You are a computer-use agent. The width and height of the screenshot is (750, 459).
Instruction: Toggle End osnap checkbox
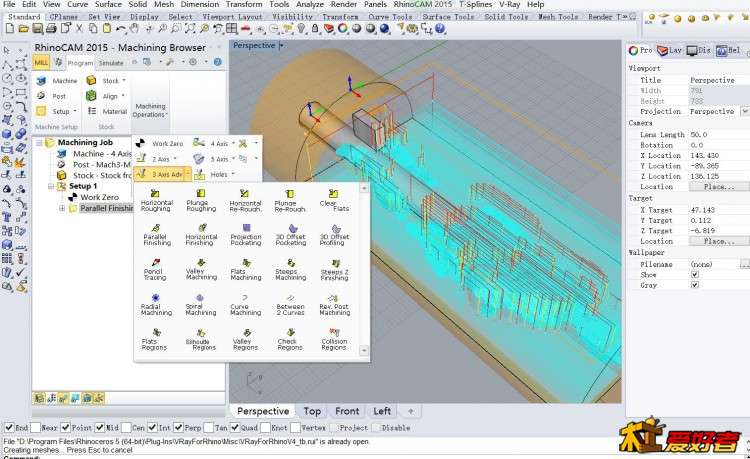point(9,427)
